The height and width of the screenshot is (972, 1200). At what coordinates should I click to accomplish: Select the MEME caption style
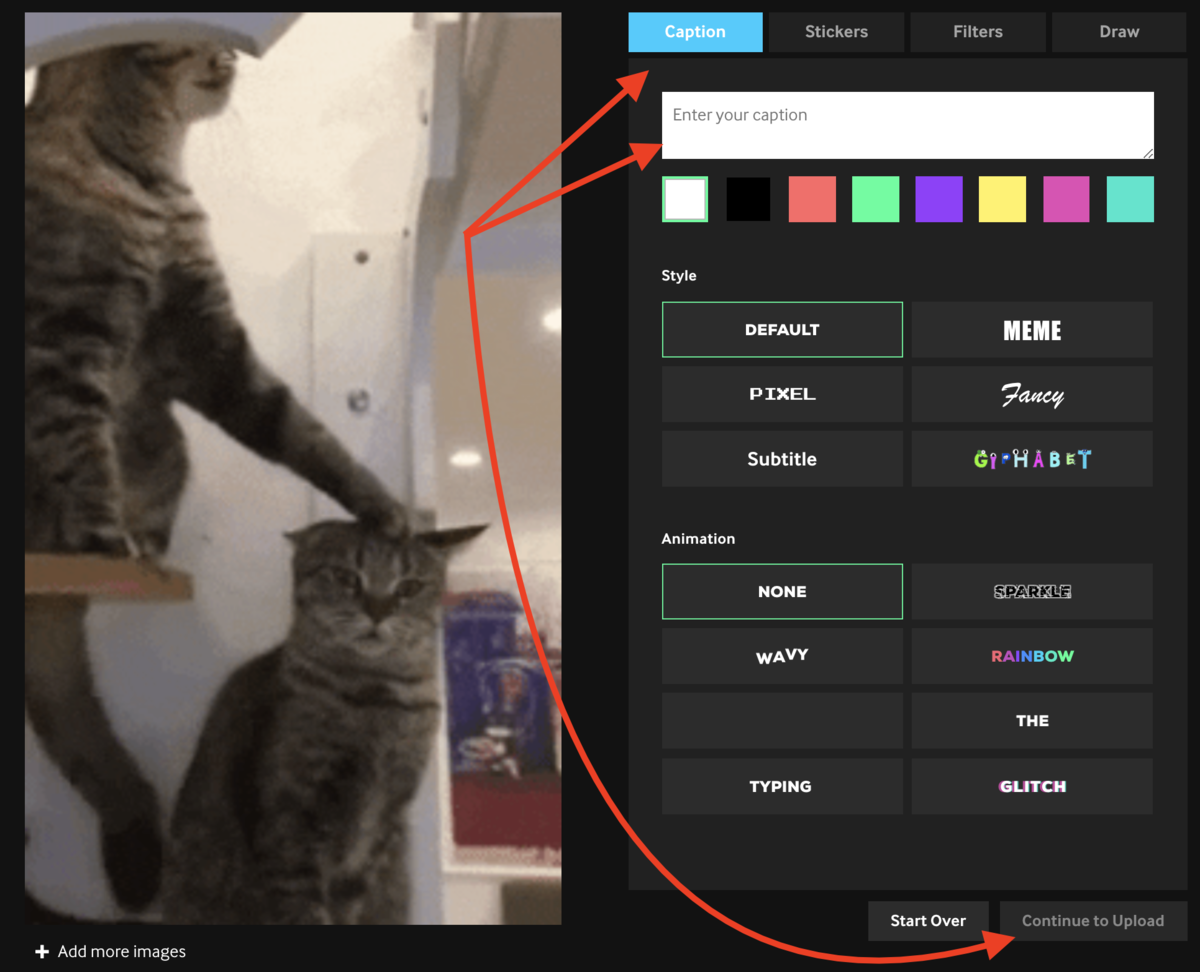point(1032,330)
